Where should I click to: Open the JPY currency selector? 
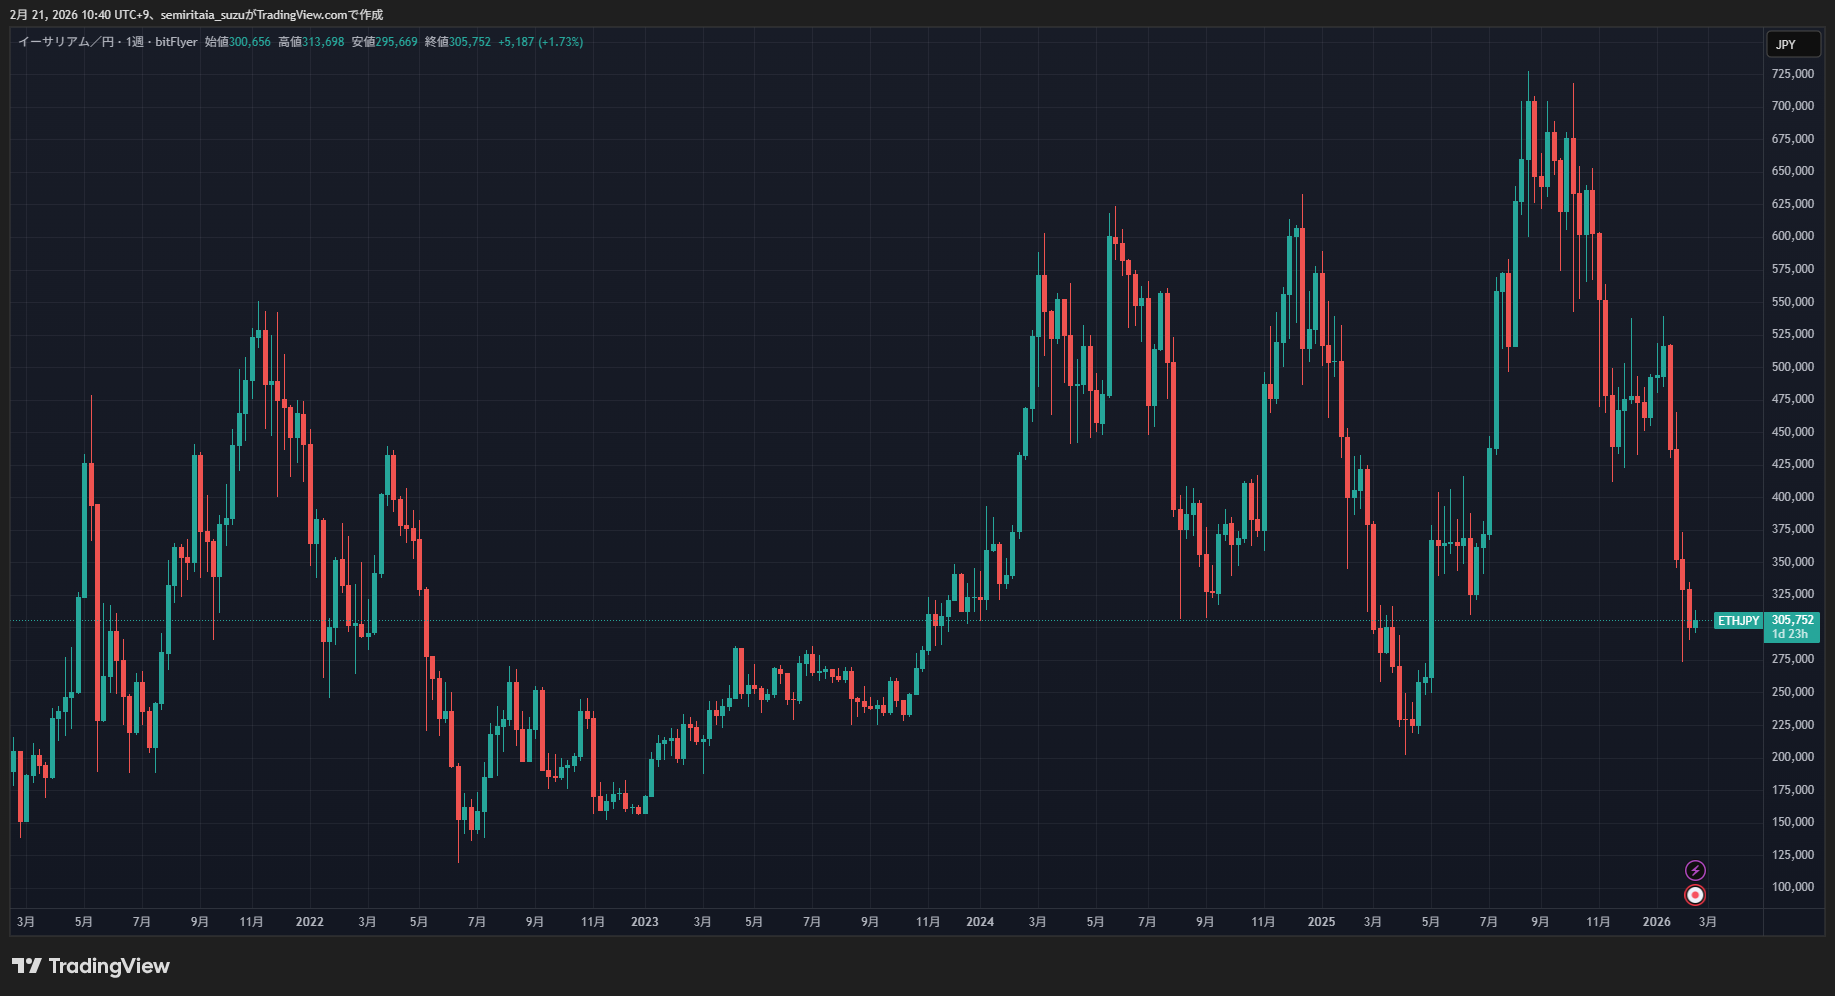point(1794,44)
